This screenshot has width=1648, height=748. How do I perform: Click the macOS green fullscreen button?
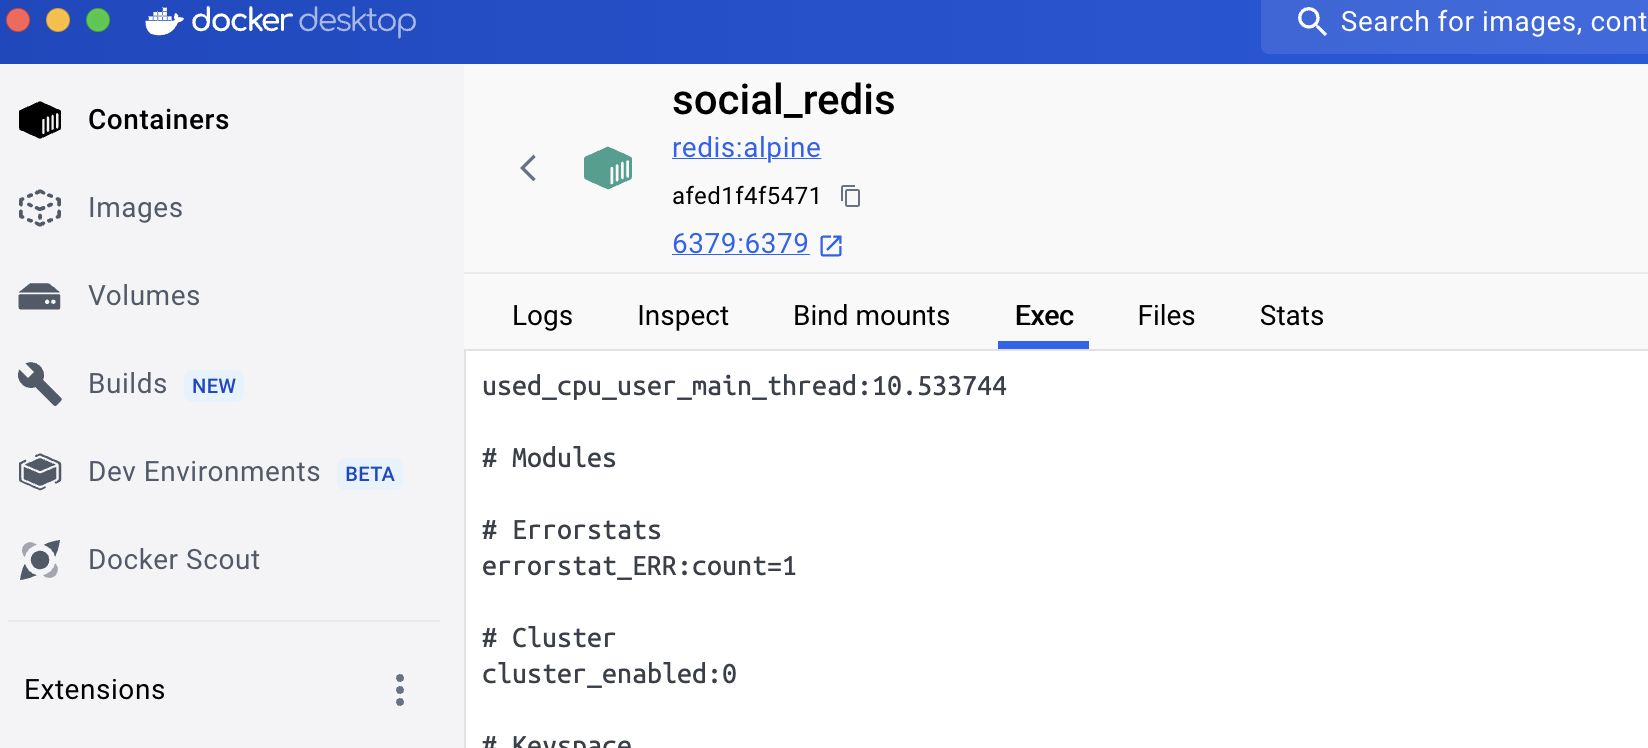[98, 20]
